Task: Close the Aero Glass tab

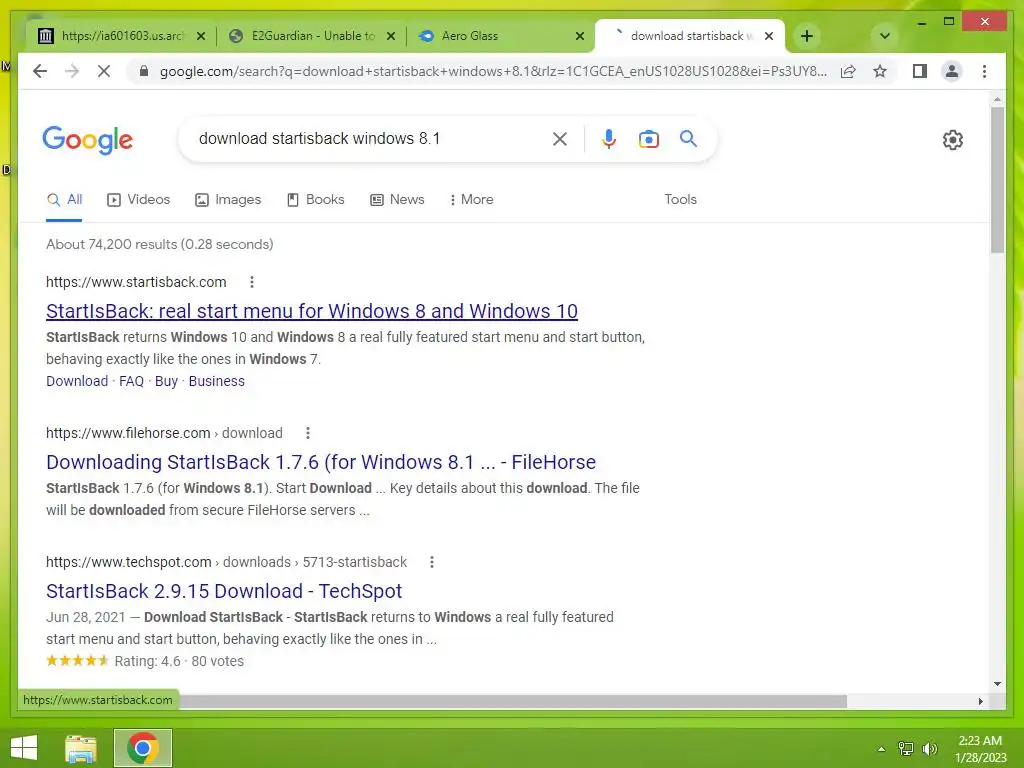Action: pos(580,36)
